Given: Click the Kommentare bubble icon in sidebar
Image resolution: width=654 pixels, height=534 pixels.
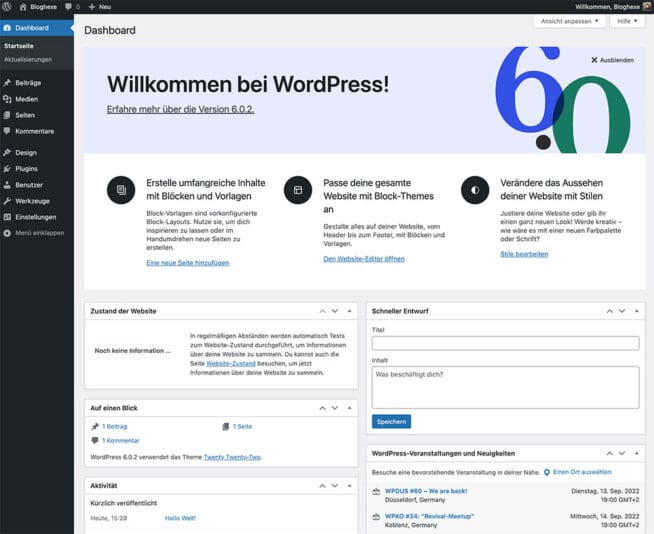Looking at the screenshot, I should [x=7, y=131].
